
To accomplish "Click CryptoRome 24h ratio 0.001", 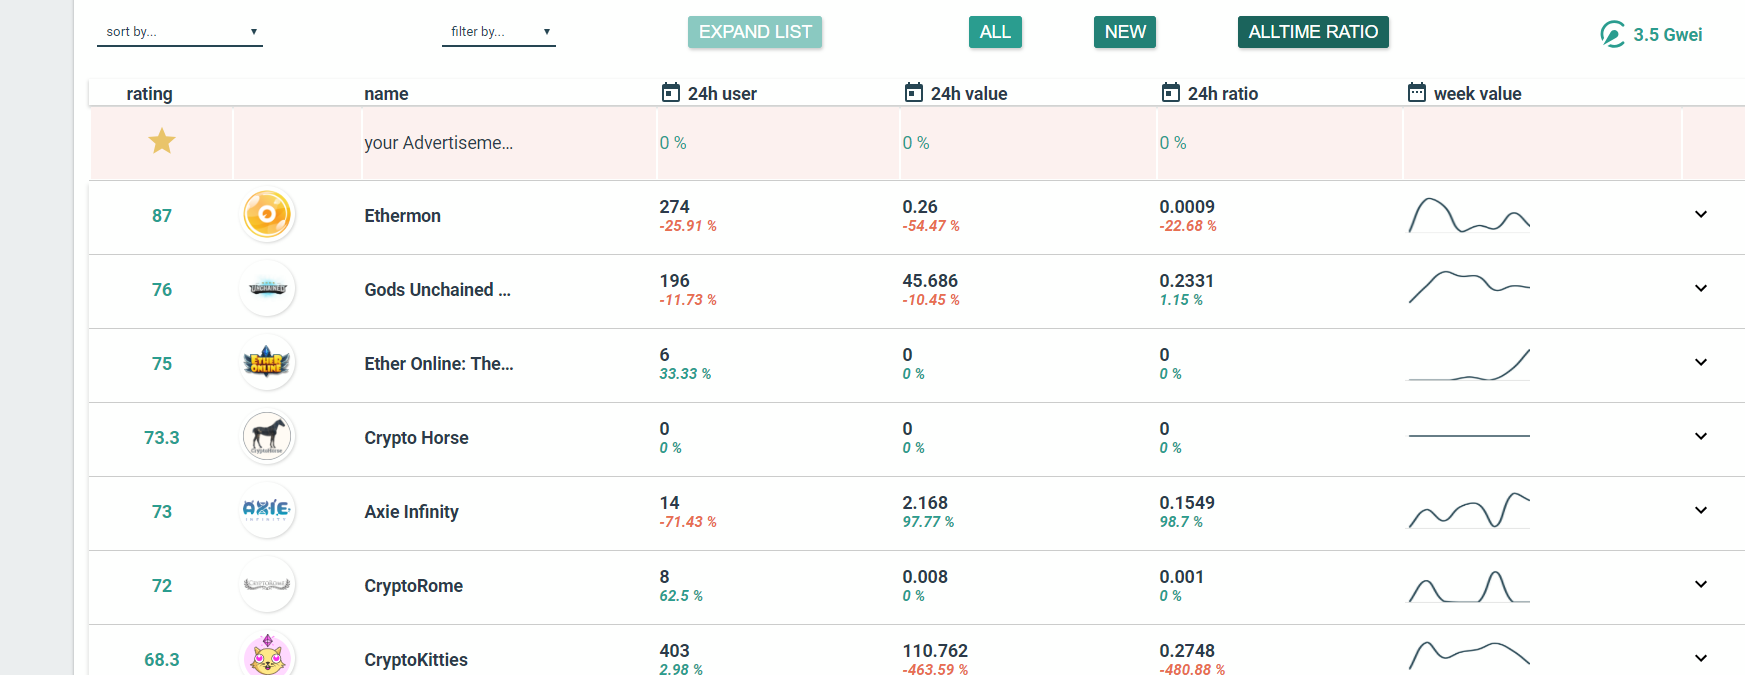I will tap(1182, 577).
